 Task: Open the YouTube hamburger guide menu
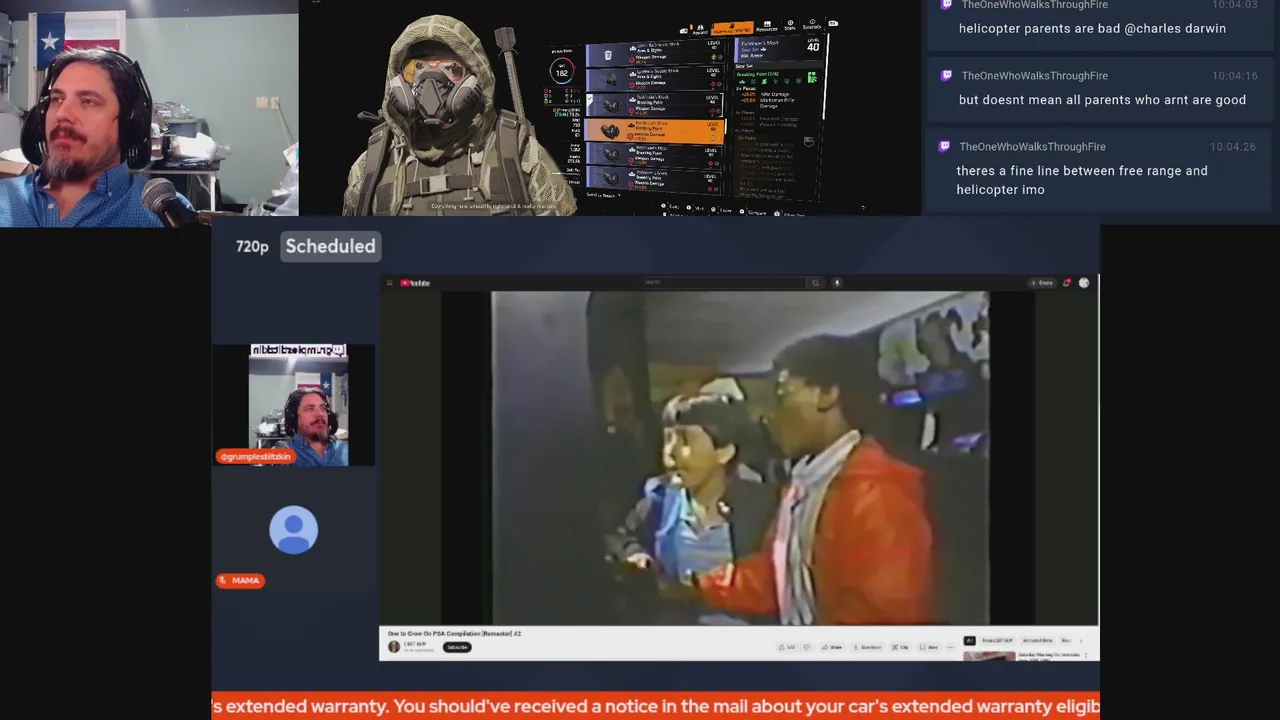click(x=390, y=283)
